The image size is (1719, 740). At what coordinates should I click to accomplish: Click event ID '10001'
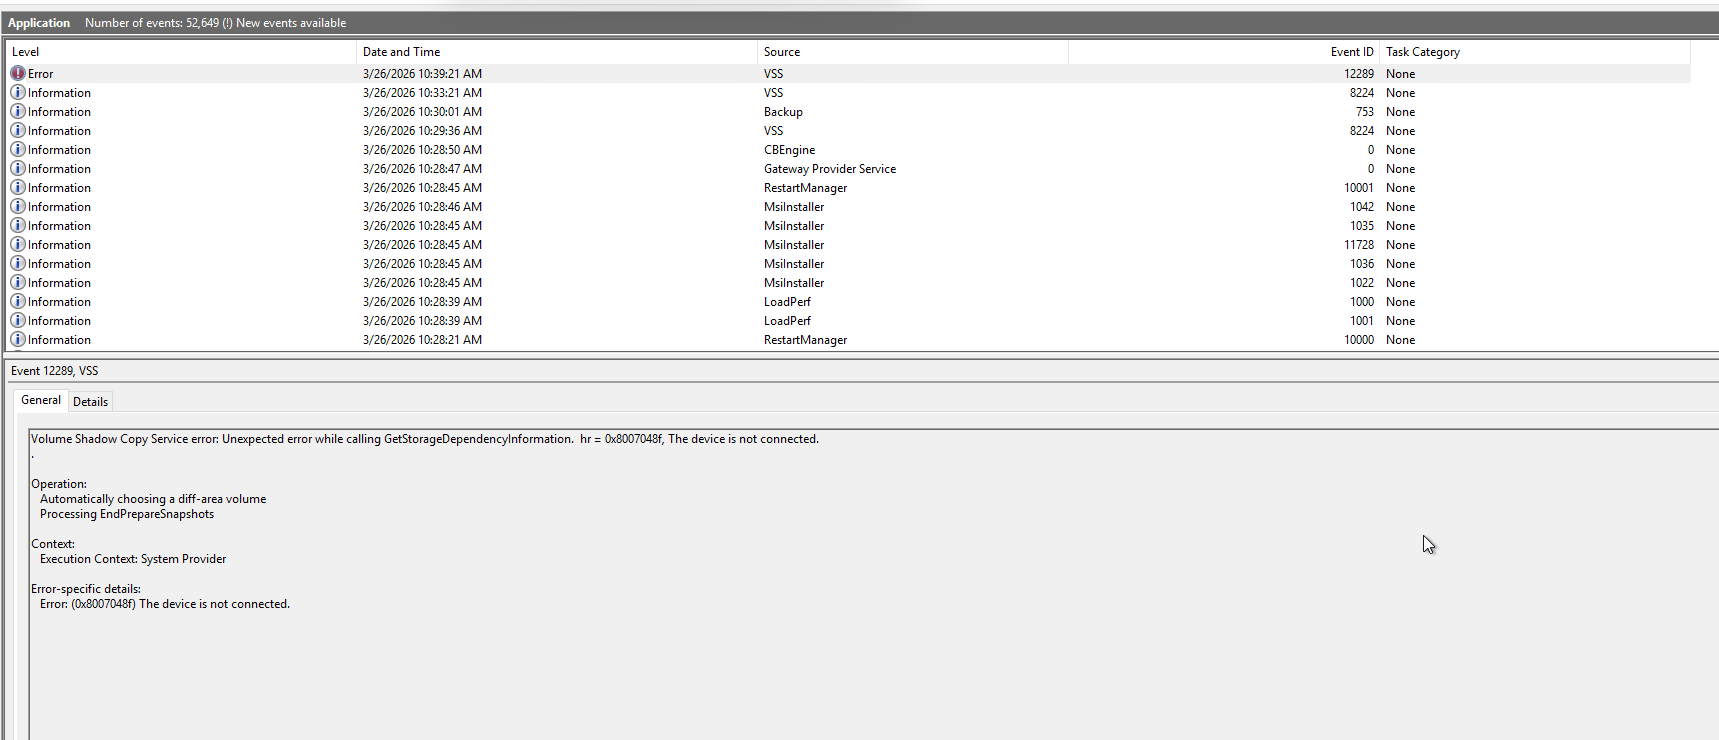(x=1359, y=188)
